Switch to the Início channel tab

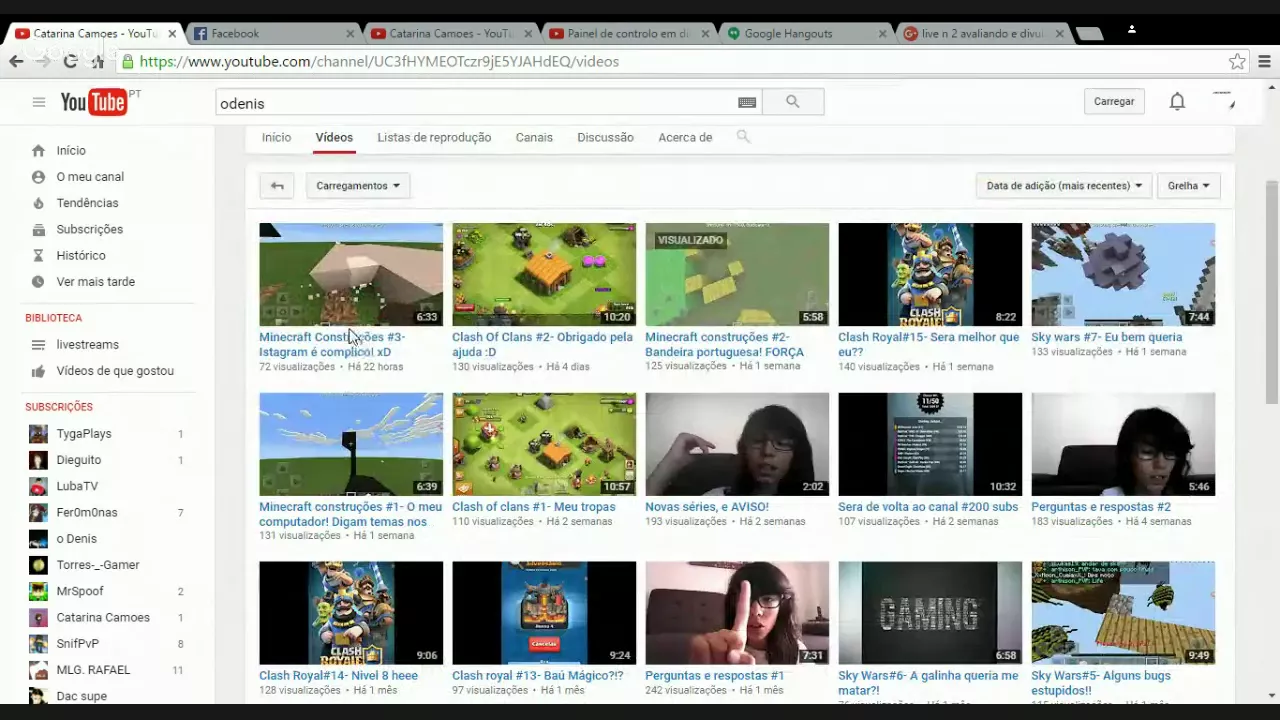pos(276,137)
